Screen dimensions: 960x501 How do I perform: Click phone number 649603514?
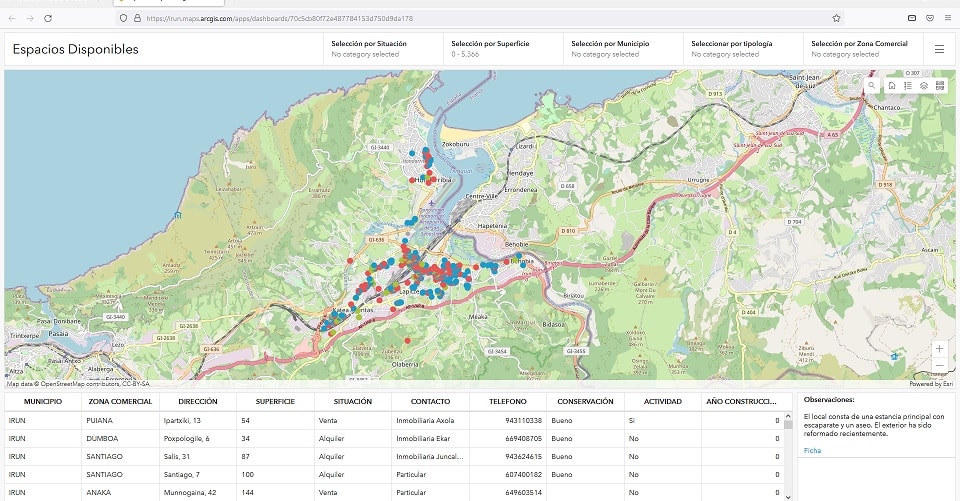(x=523, y=492)
